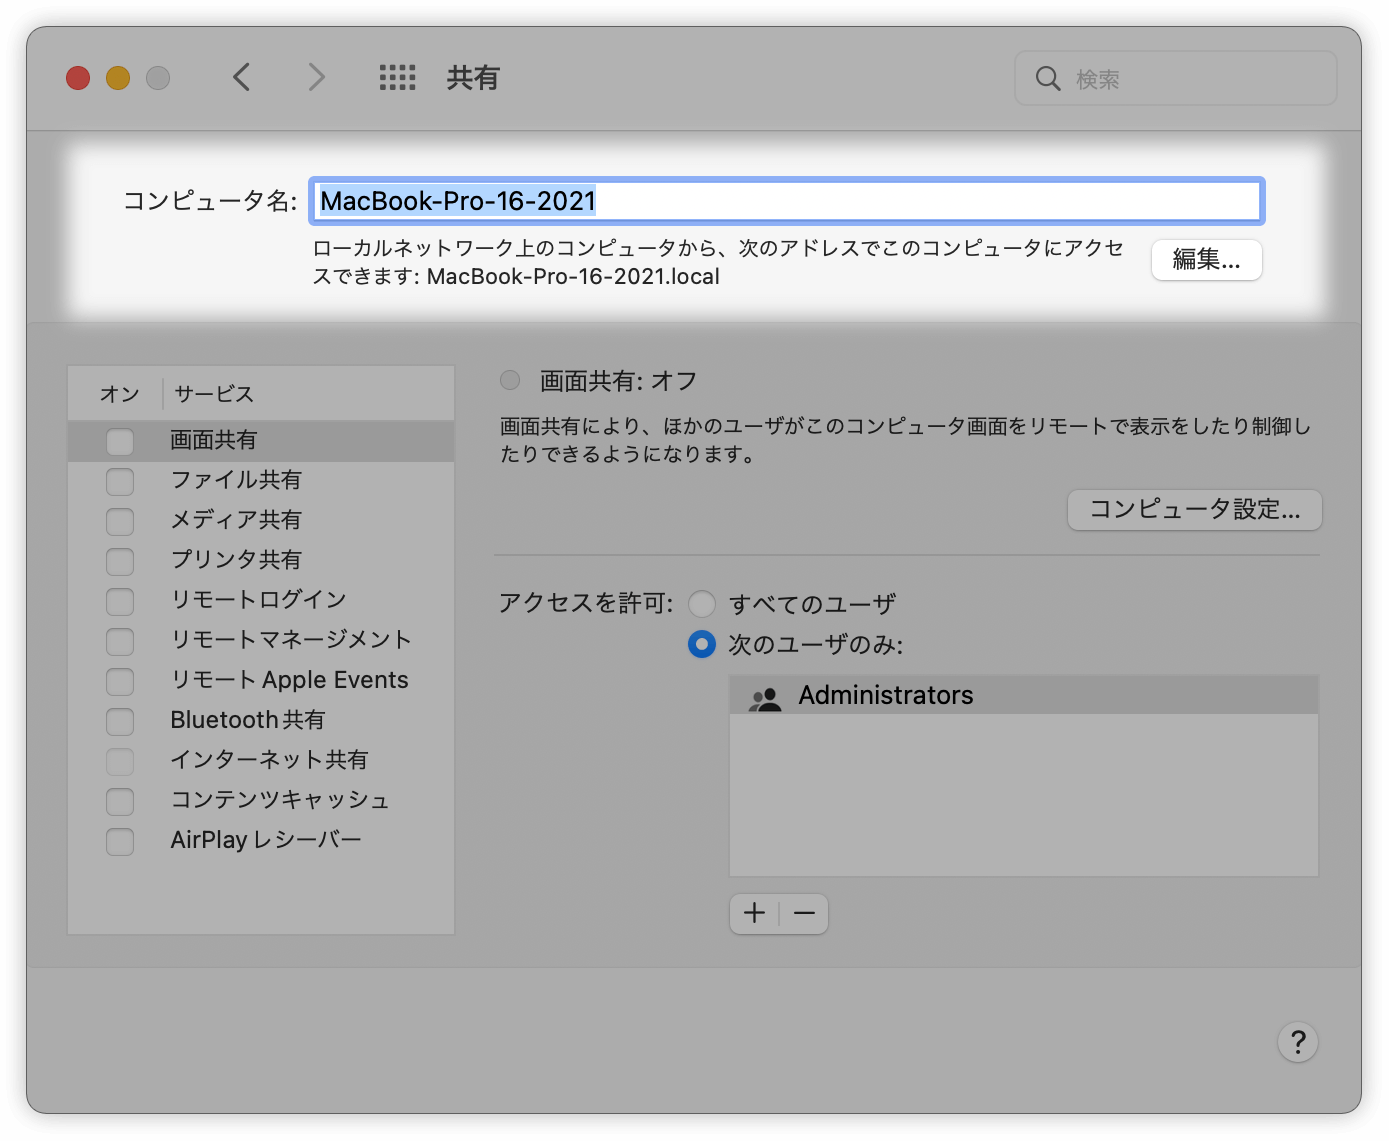Click the 編集… button
The width and height of the screenshot is (1389, 1141).
1207,260
